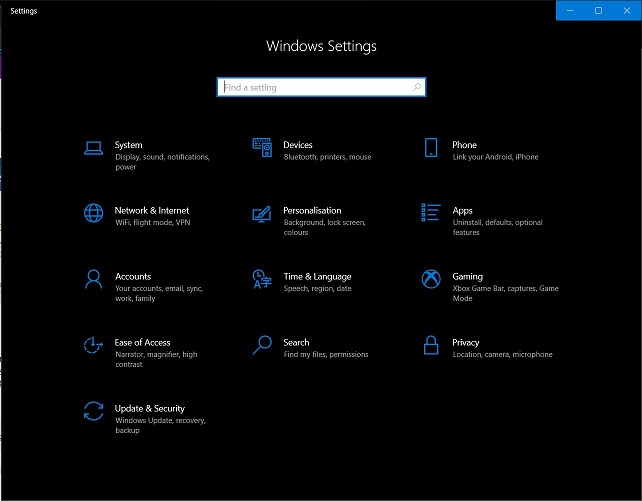Image resolution: width=642 pixels, height=501 pixels.
Task: Click 'Your accounts, email, sync, work, family' text
Action: tap(159, 293)
